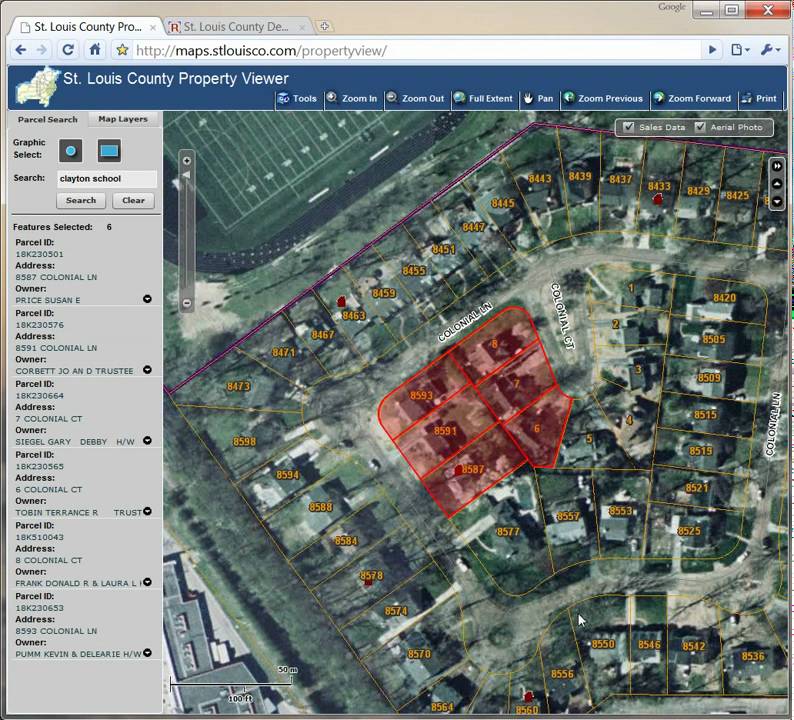Expand details for FRANK DONALD R & LAURA
The height and width of the screenshot is (720, 794).
[x=147, y=582]
